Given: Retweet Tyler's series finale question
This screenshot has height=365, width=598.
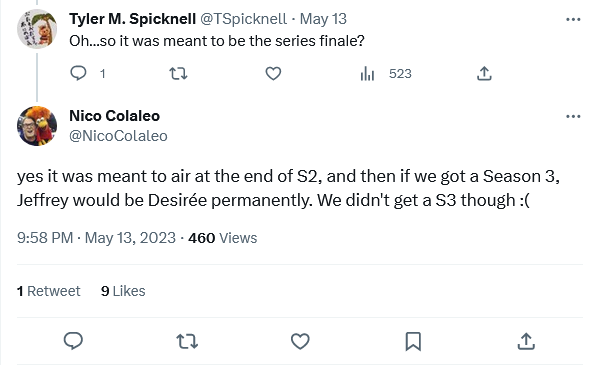Looking at the screenshot, I should pos(178,73).
